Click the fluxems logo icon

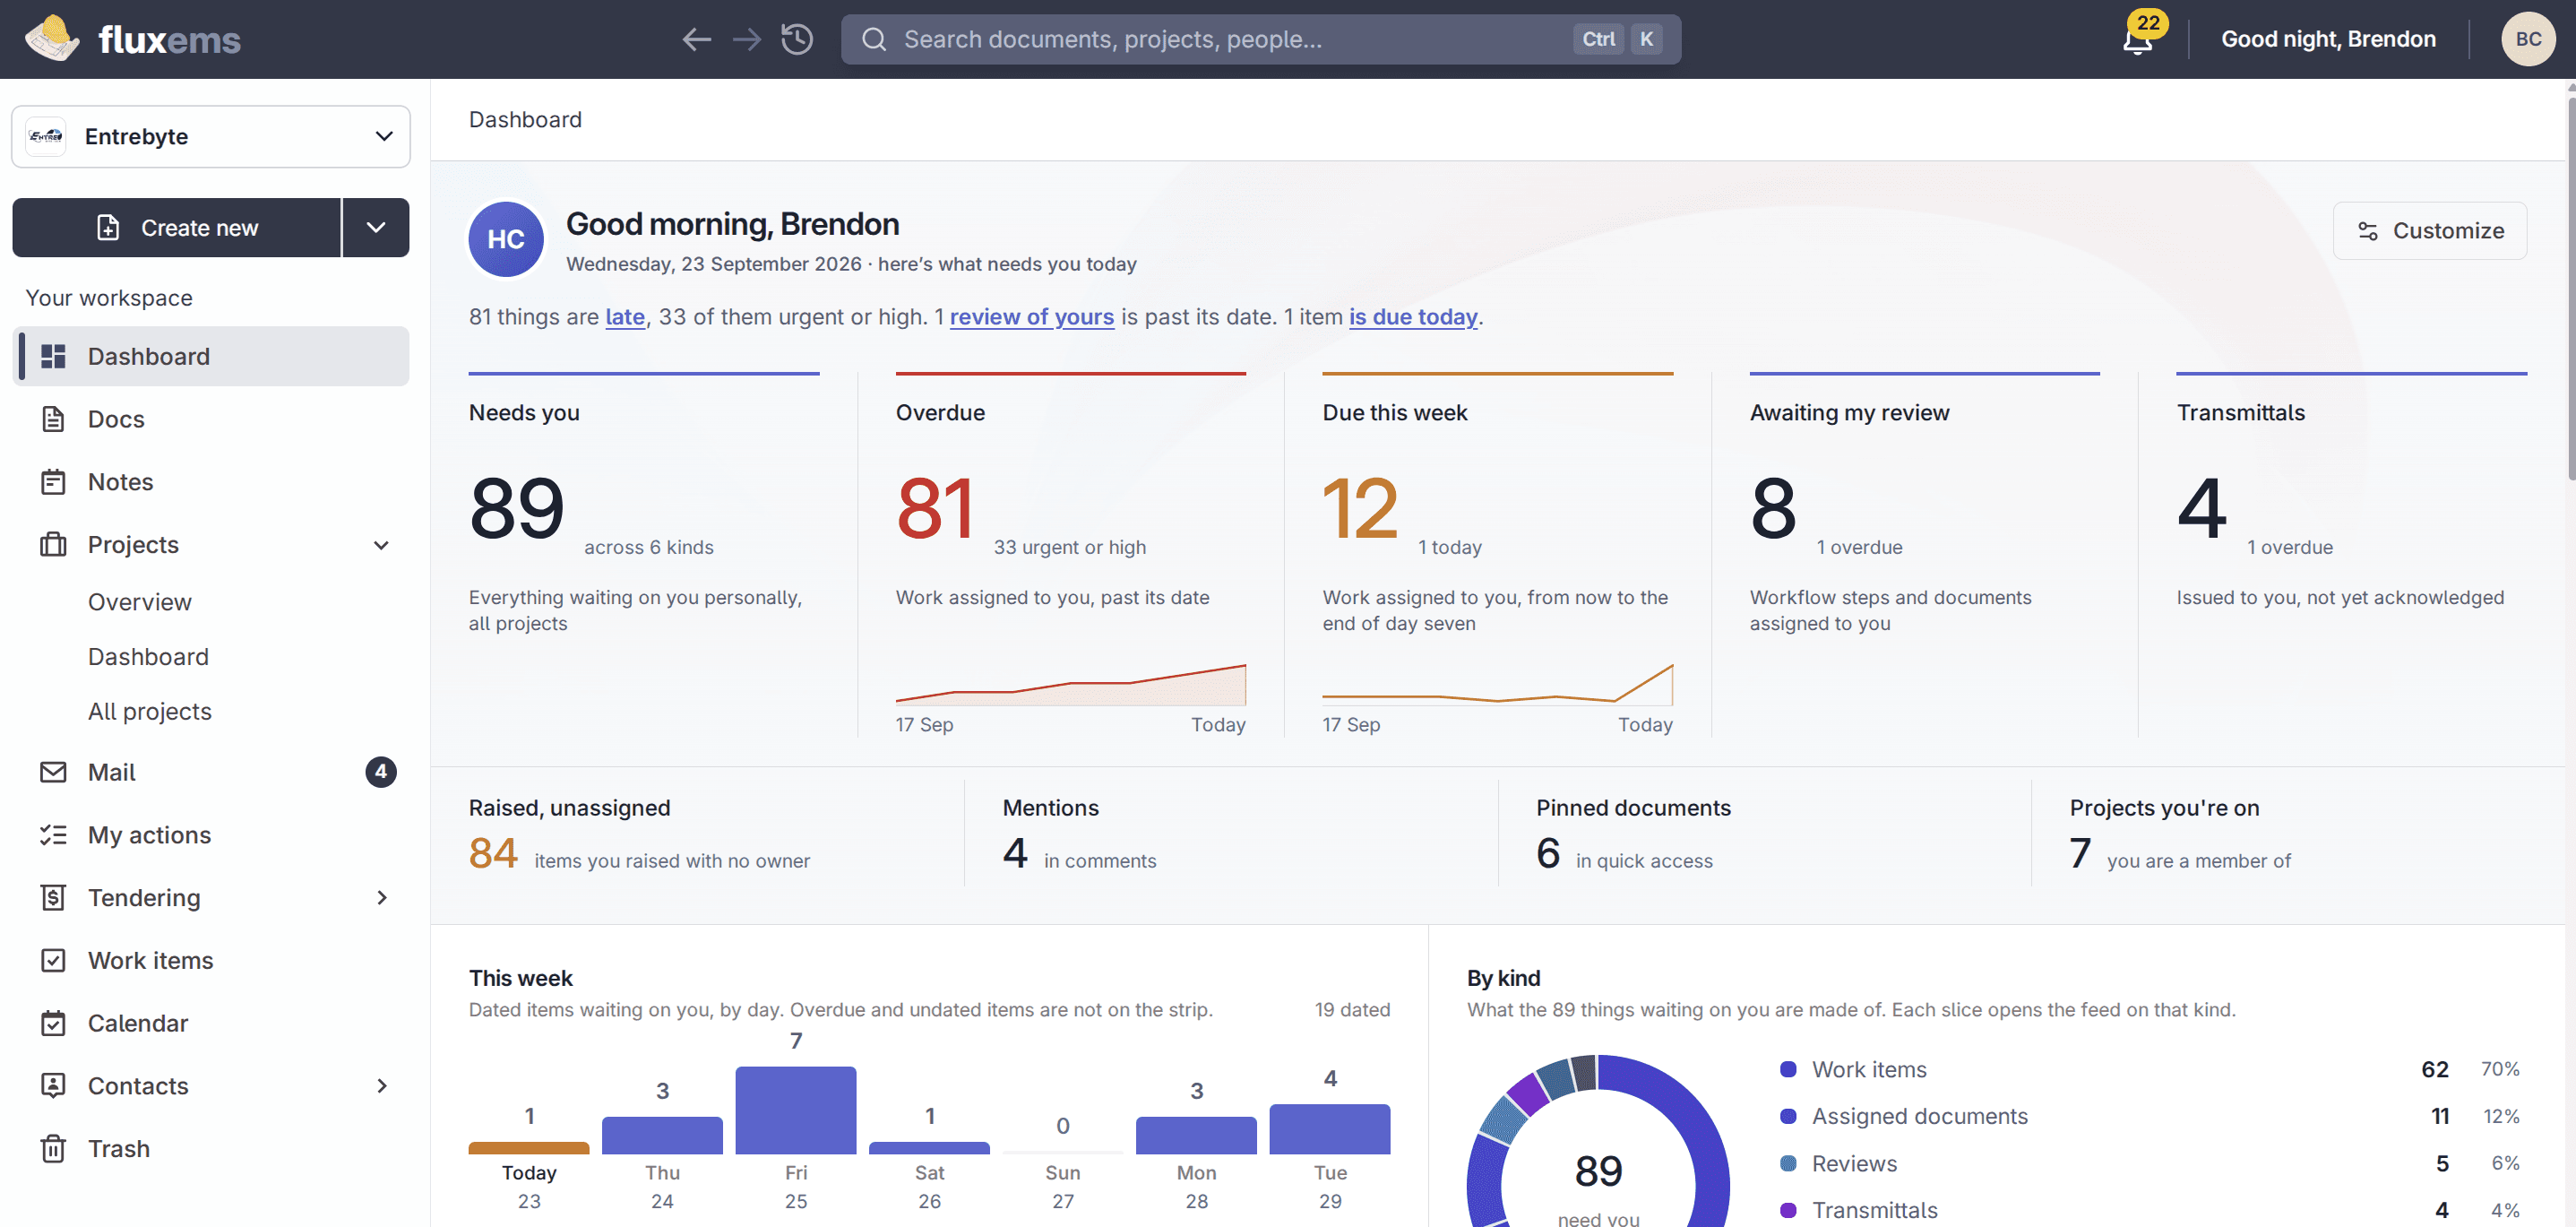[x=52, y=39]
